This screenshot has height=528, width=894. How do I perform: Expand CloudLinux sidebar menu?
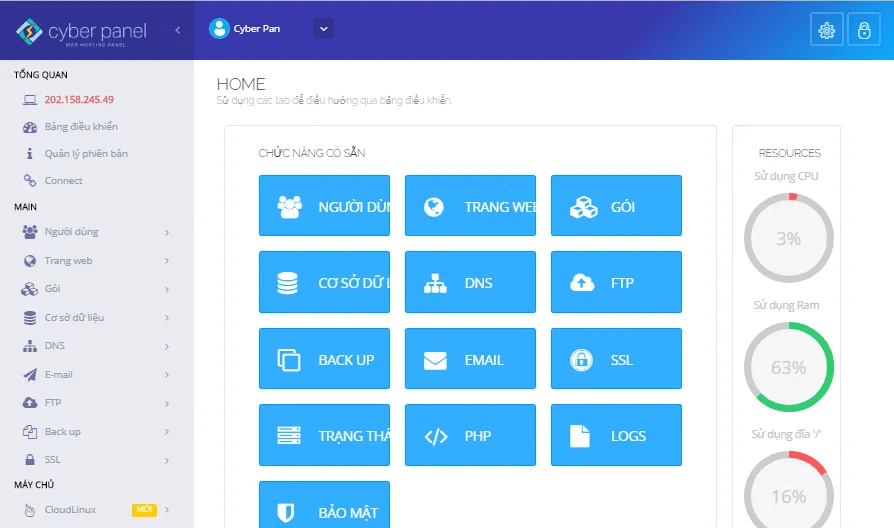pos(96,510)
